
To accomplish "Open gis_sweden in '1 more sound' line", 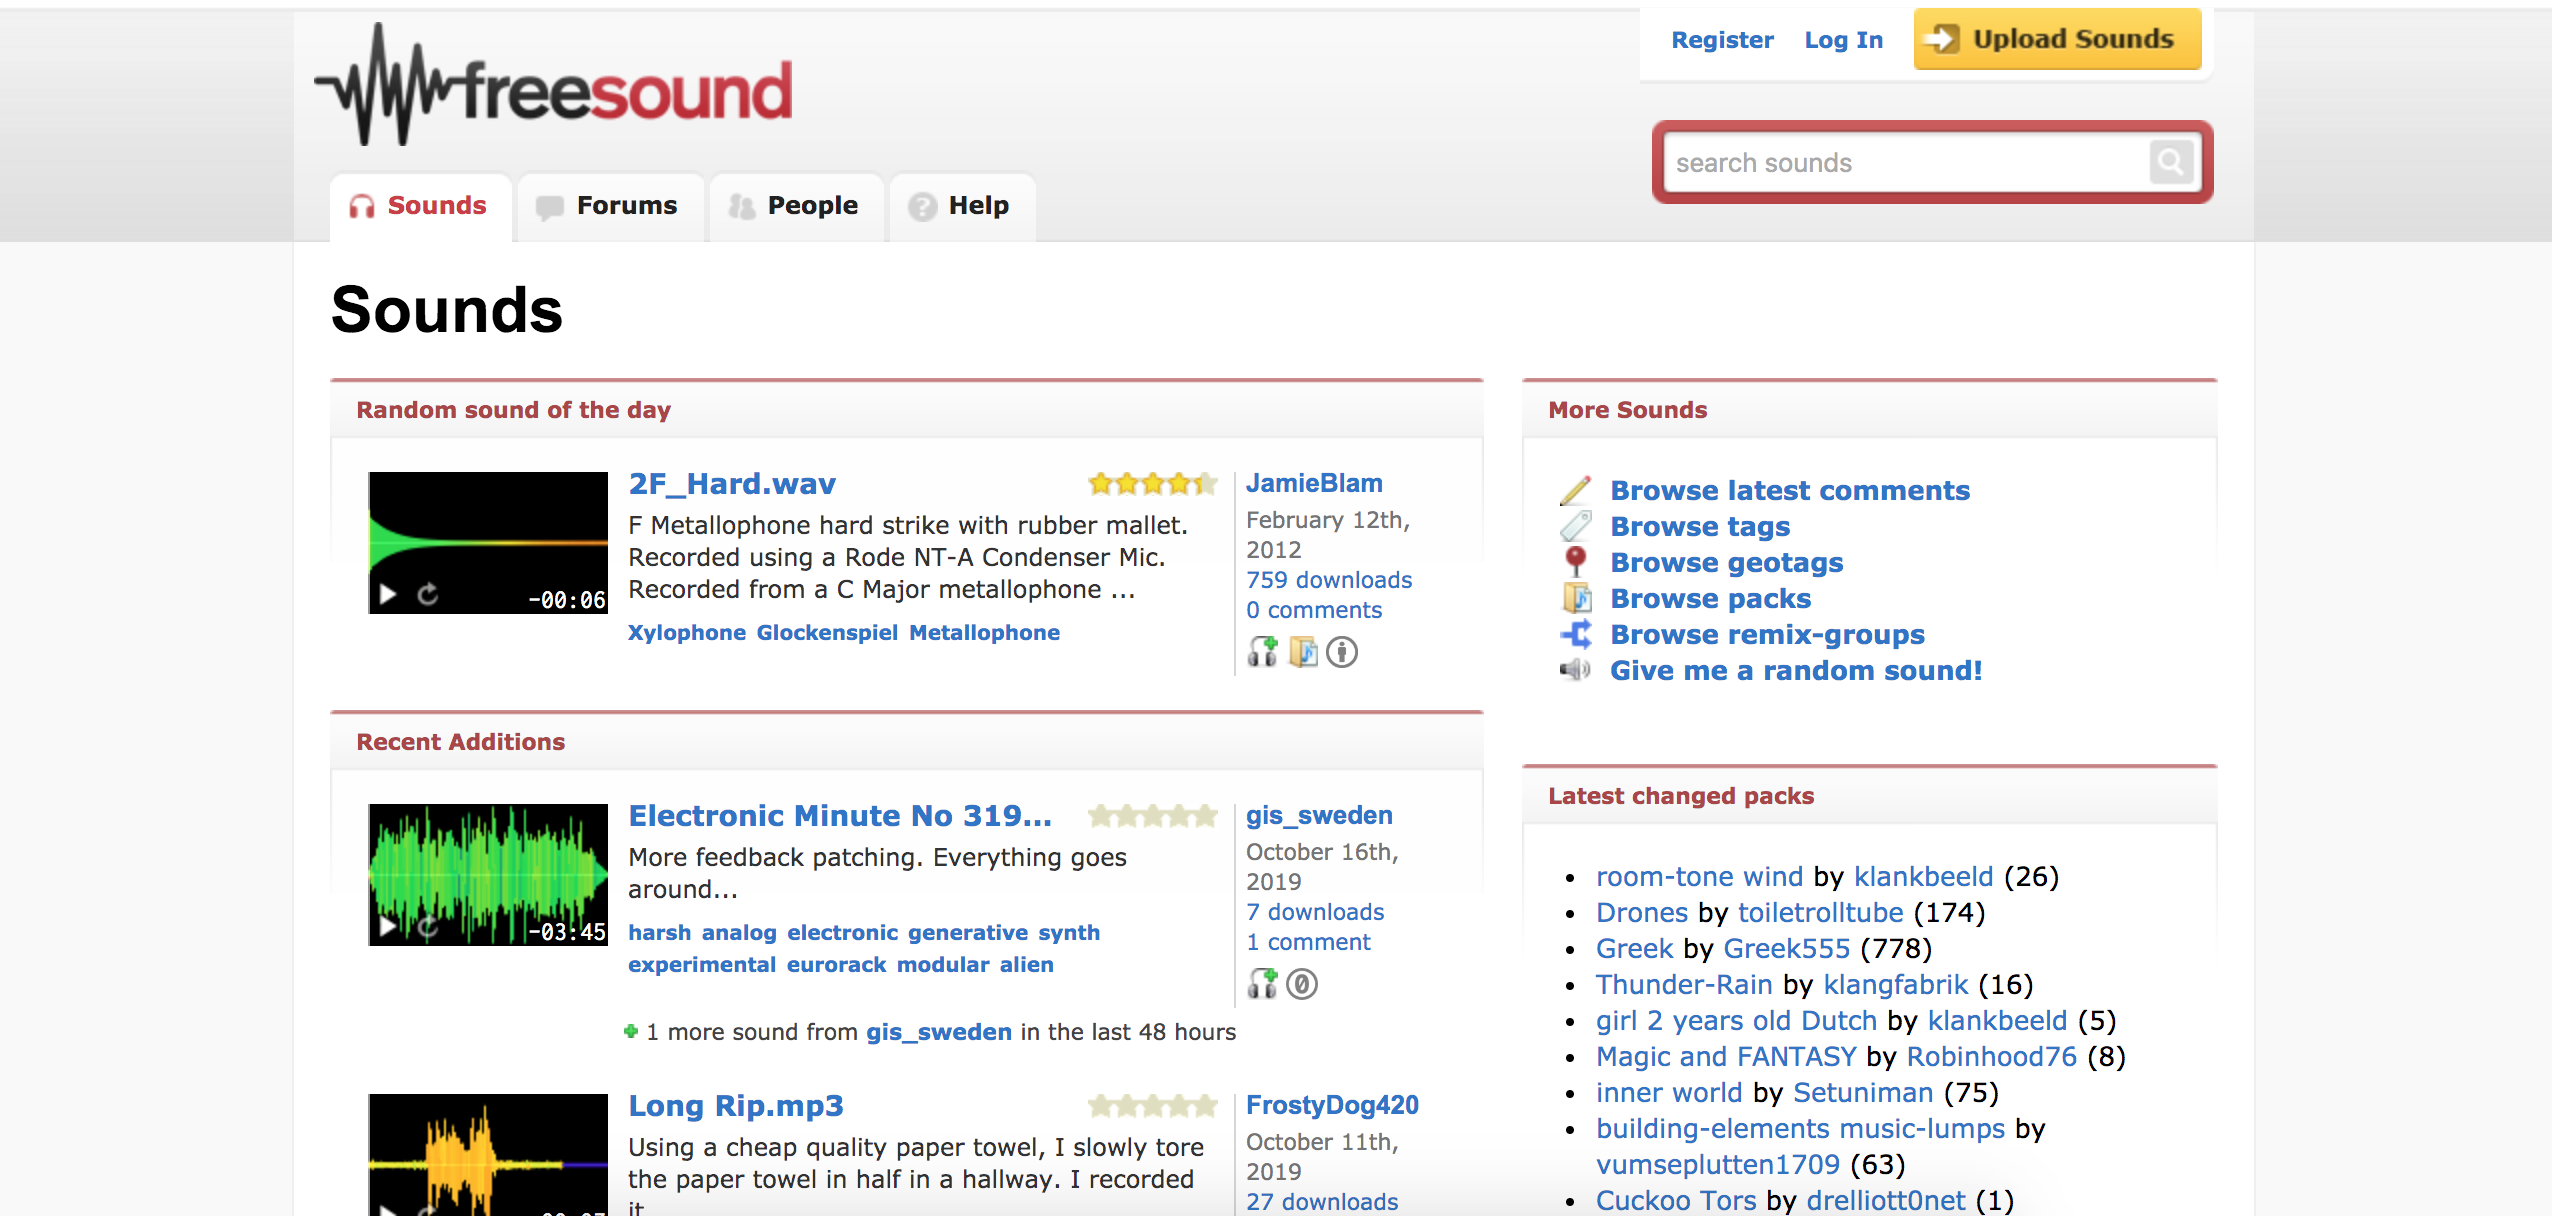I will [939, 1032].
